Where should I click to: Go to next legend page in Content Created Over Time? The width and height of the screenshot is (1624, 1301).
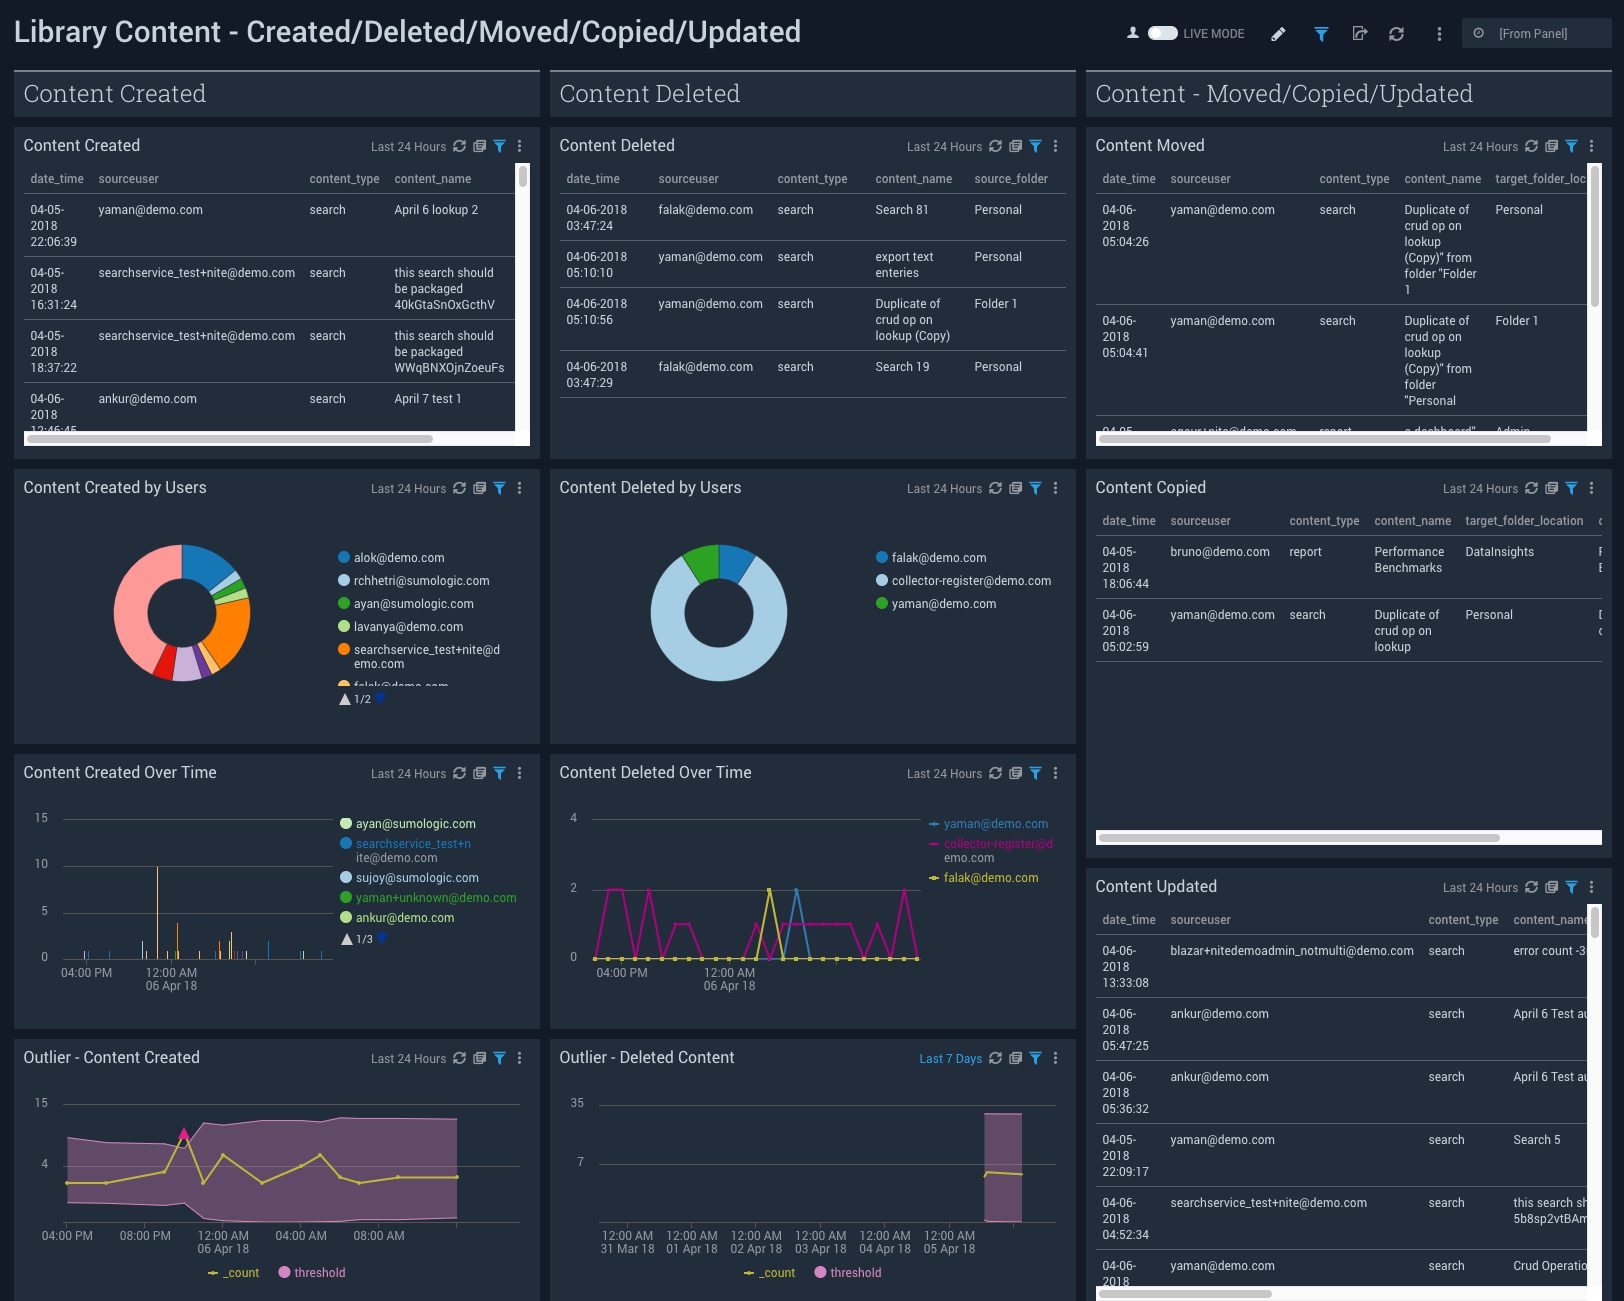pyautogui.click(x=382, y=939)
